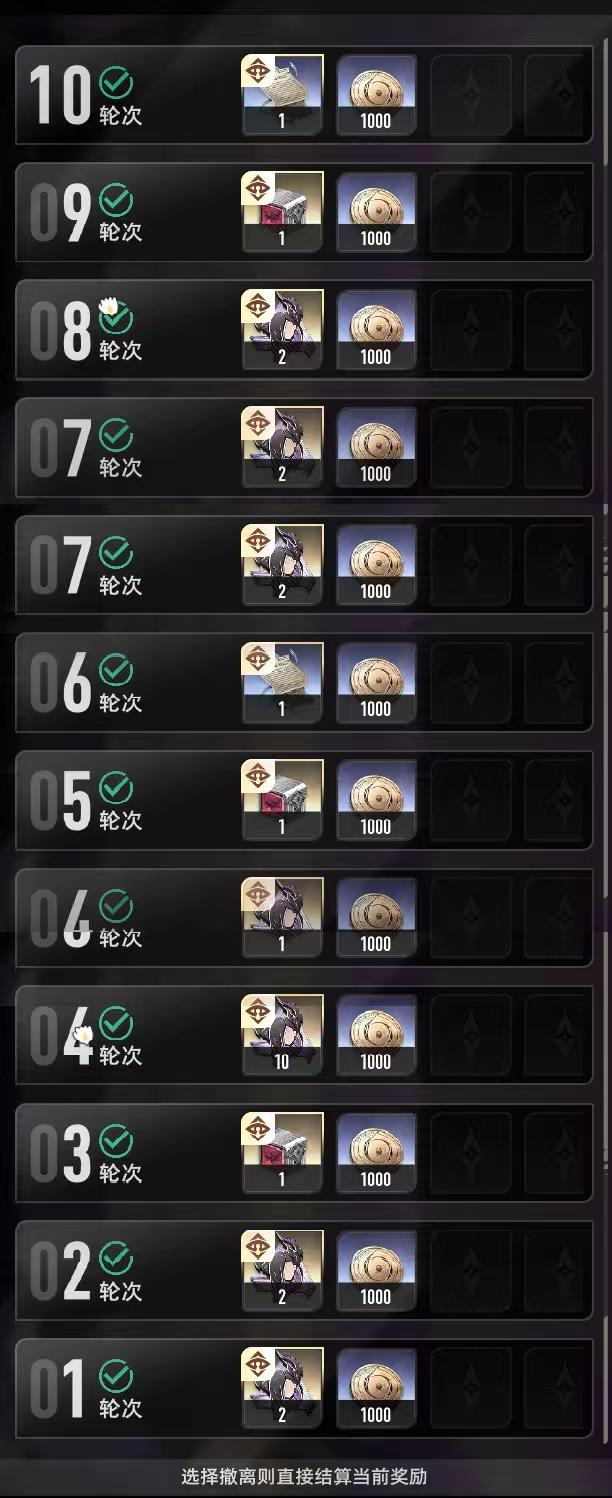The image size is (612, 1498).
Task: Select the character reward item in round 02
Action: (283, 1270)
